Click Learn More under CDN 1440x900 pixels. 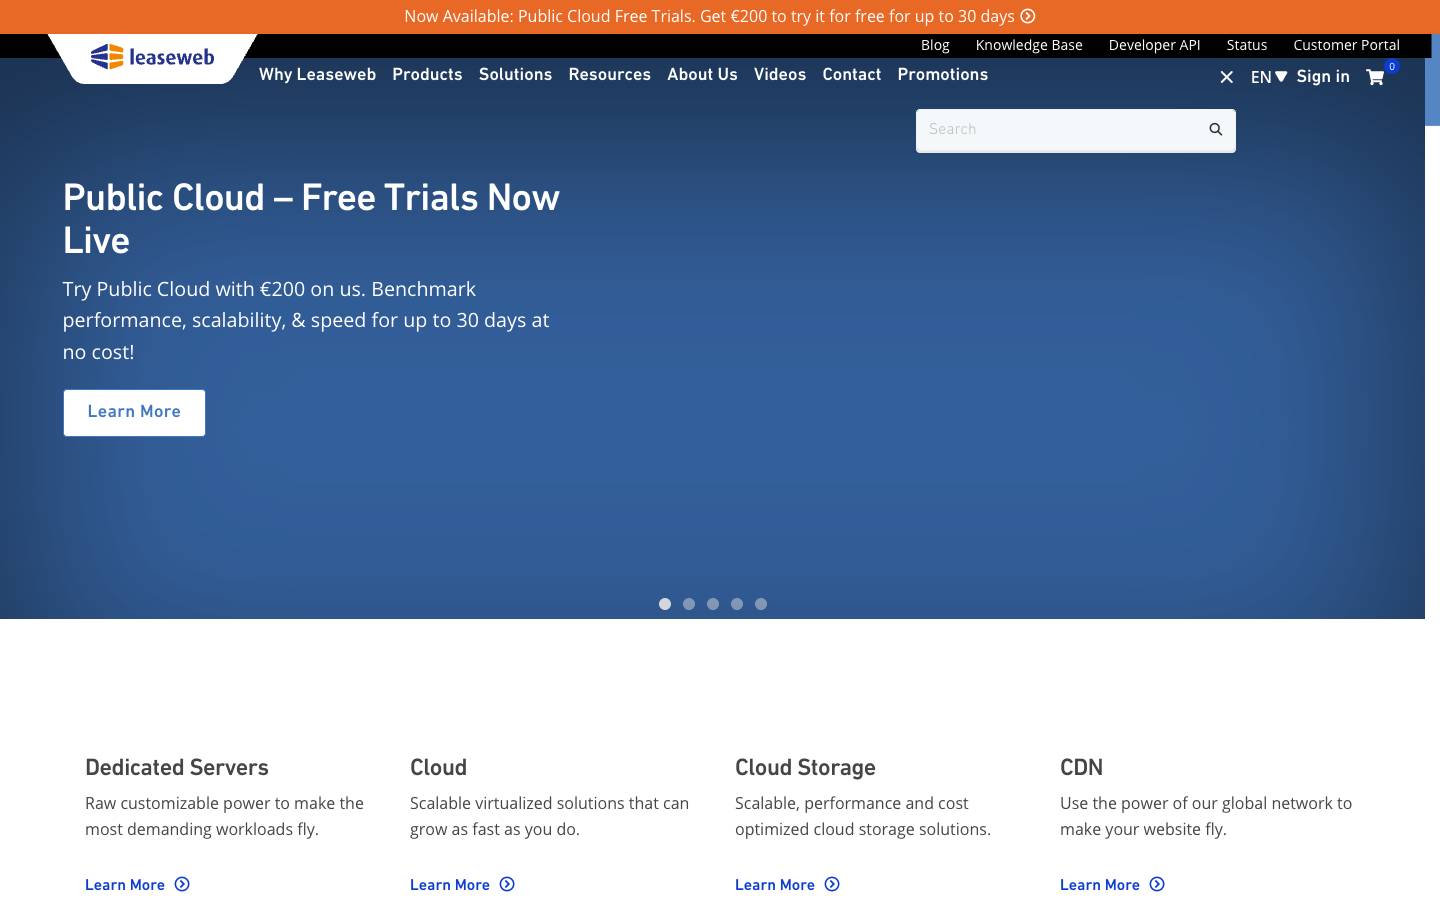coord(1100,885)
